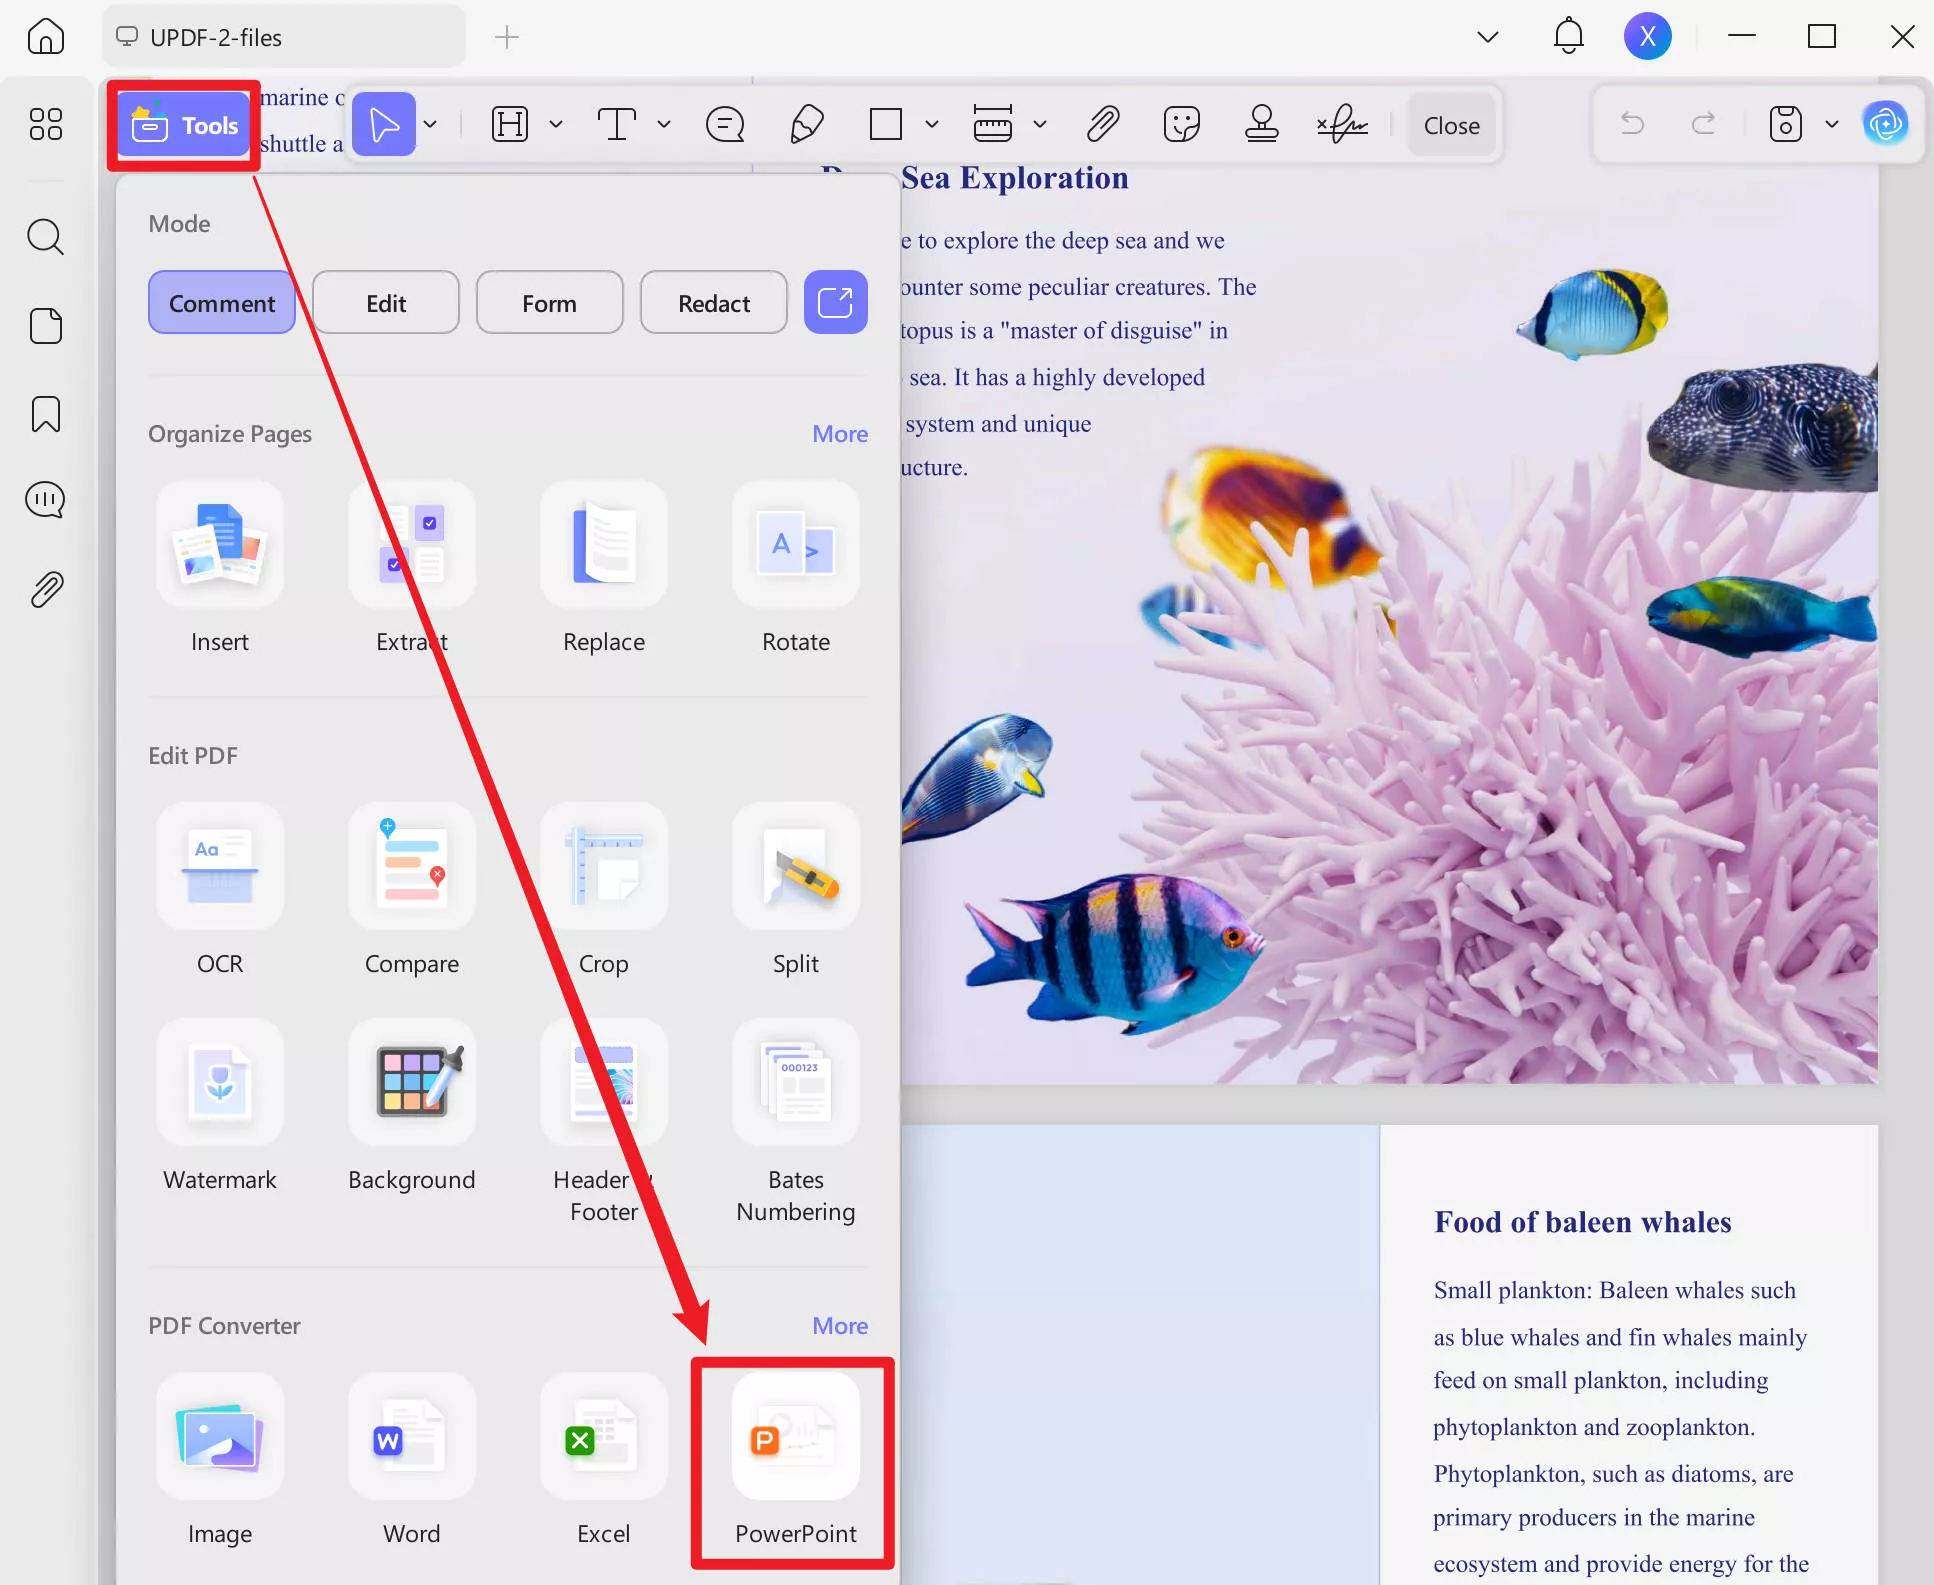1934x1585 pixels.
Task: Select the stamp tool in toolbar
Action: pyautogui.click(x=1261, y=125)
